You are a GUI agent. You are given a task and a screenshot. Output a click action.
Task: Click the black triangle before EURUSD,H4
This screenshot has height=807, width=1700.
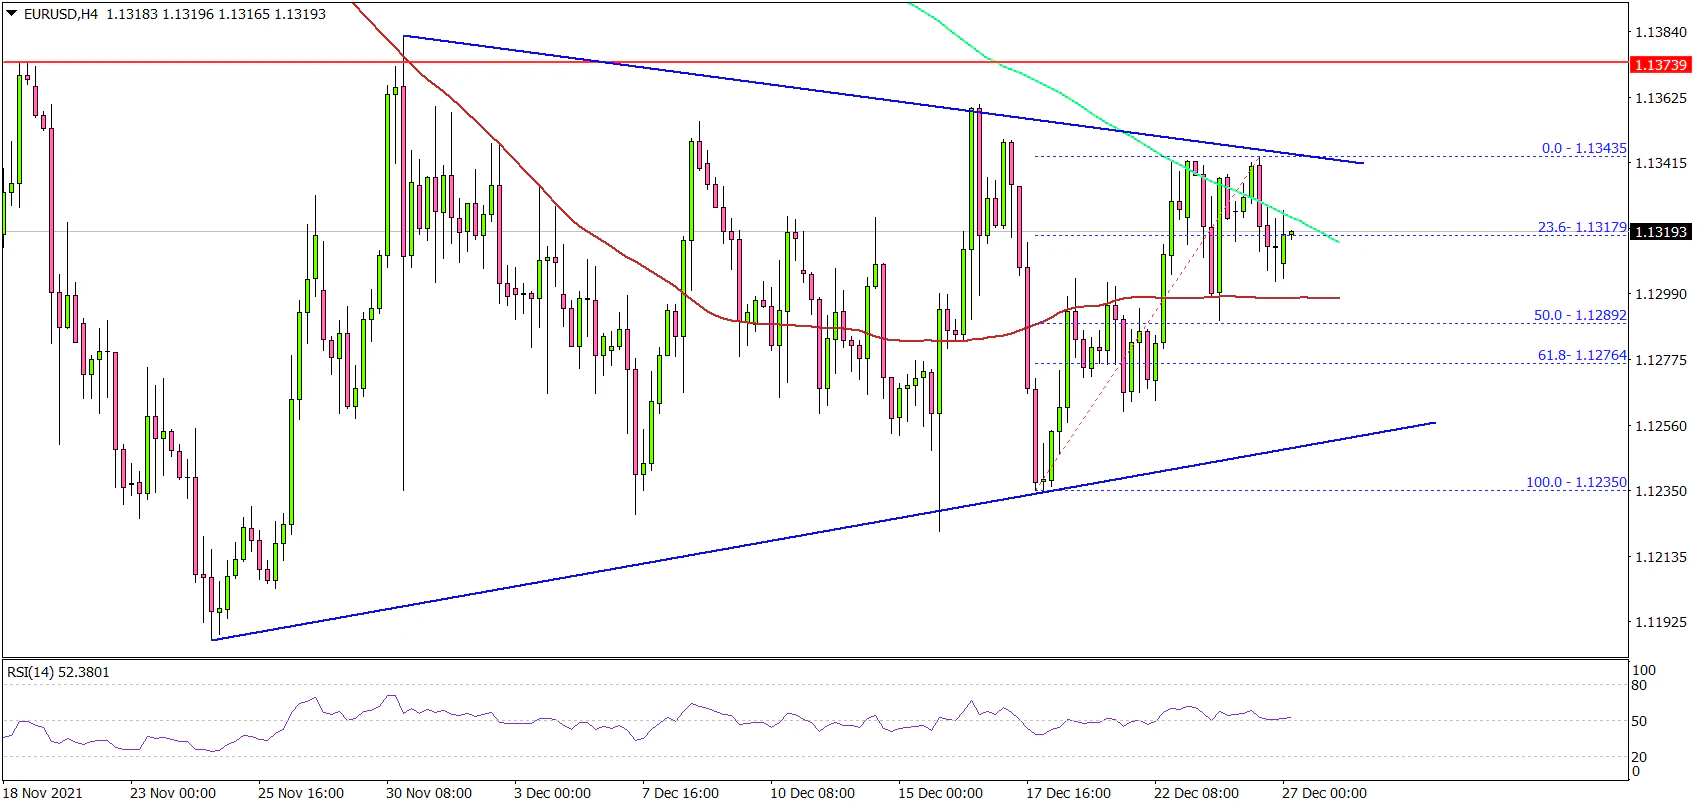coord(13,14)
